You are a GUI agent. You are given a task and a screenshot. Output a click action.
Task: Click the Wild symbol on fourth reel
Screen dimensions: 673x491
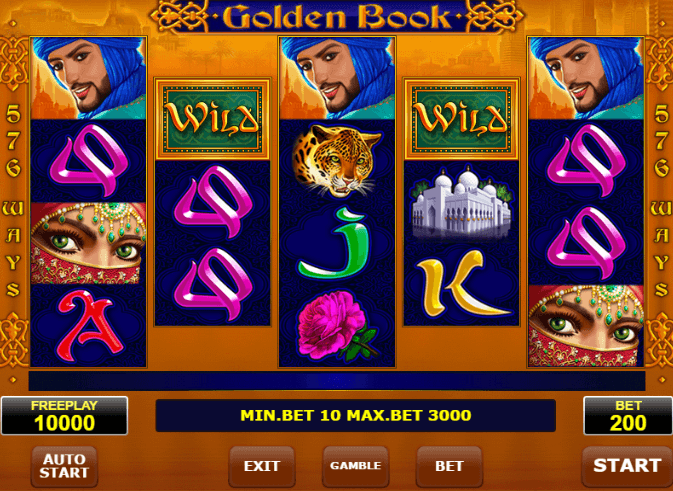[461, 118]
